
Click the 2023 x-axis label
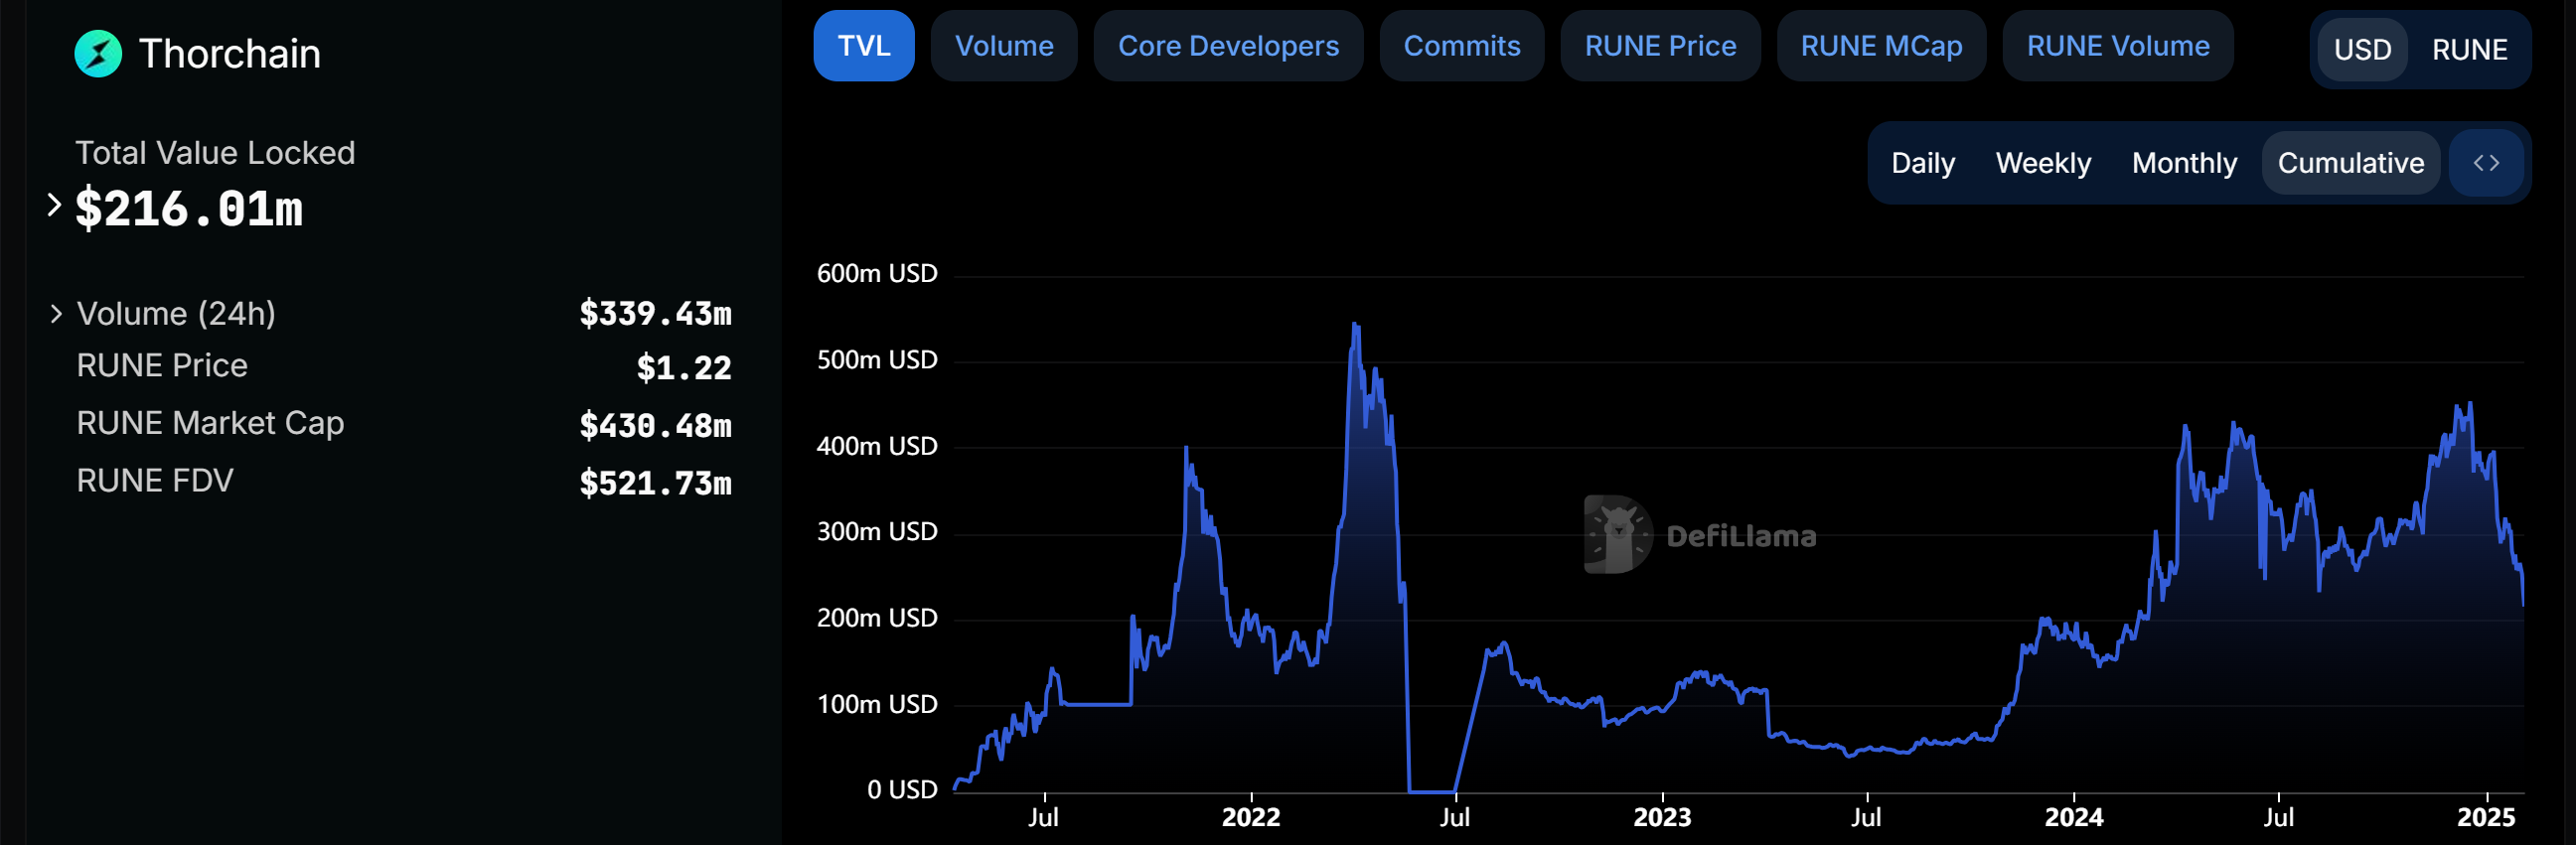tap(1662, 817)
